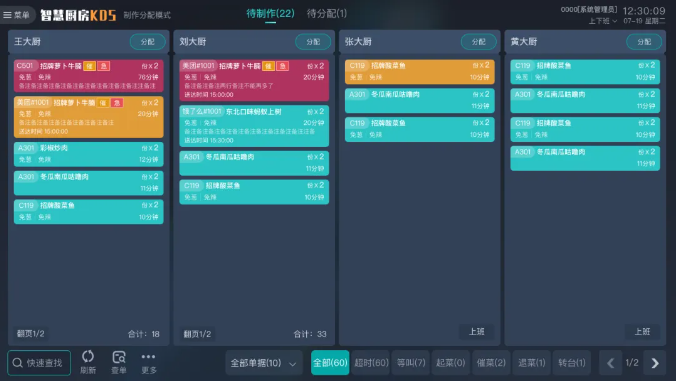Viewport: 676px width, 382px height.
Task: Toggle the 超时(60) filter
Action: 371,363
